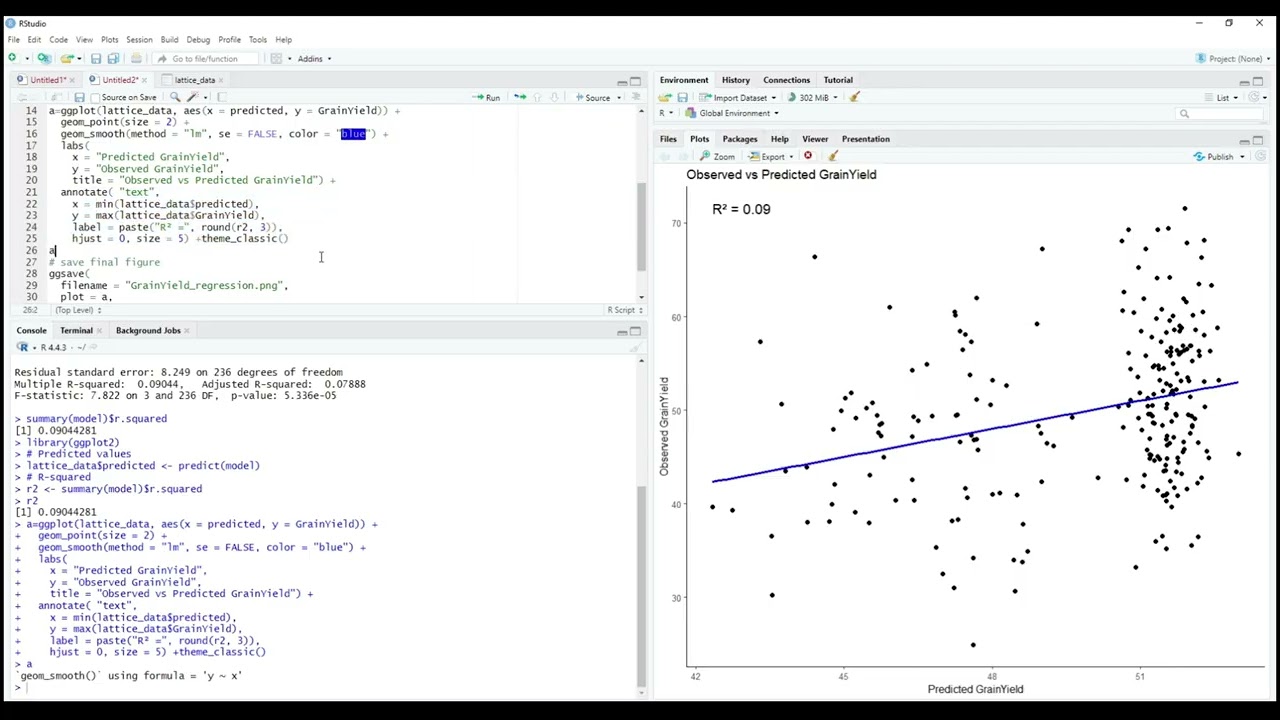Click the Compile Report notebook icon in editor
The height and width of the screenshot is (720, 1280).
[222, 97]
